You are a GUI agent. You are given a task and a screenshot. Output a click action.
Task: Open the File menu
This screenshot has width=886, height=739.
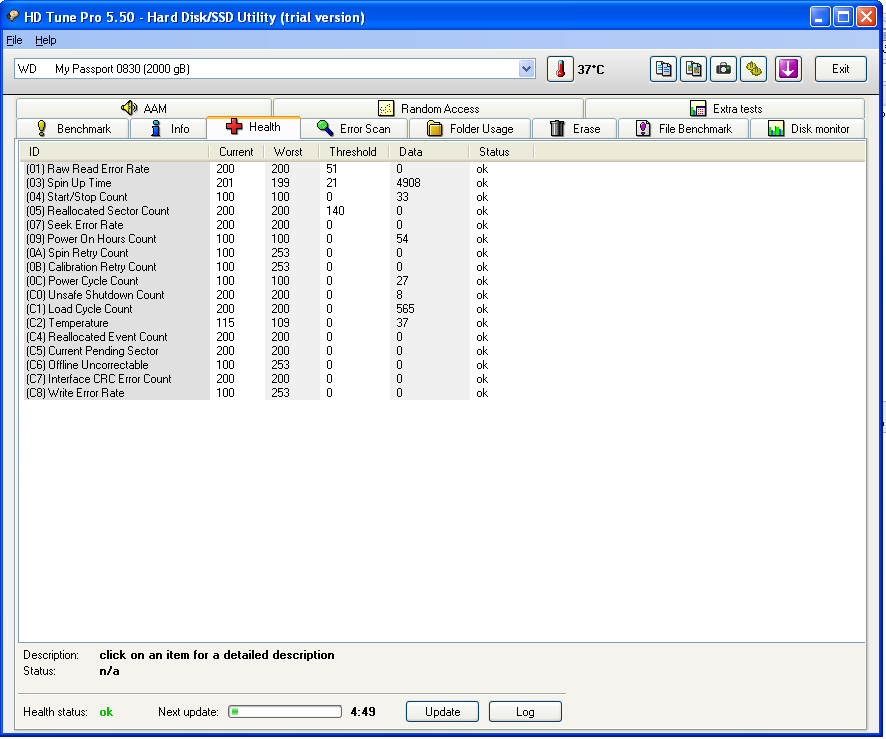tap(14, 40)
